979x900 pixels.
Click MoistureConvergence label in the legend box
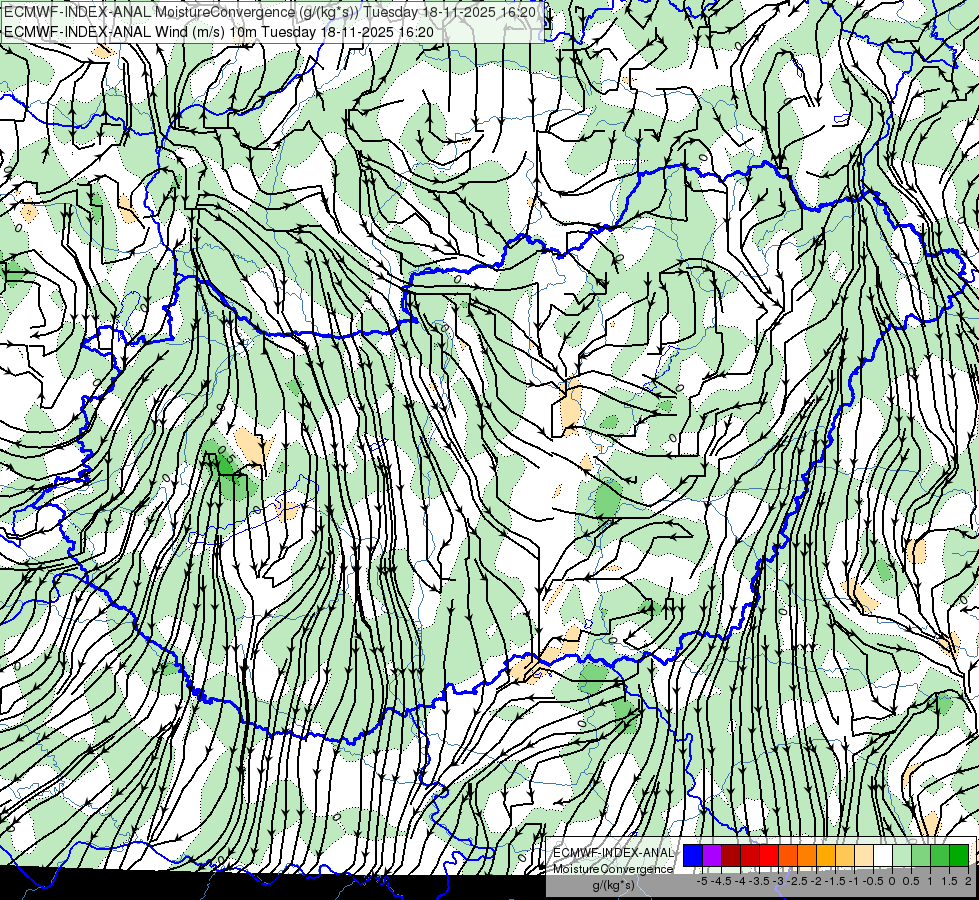click(613, 869)
